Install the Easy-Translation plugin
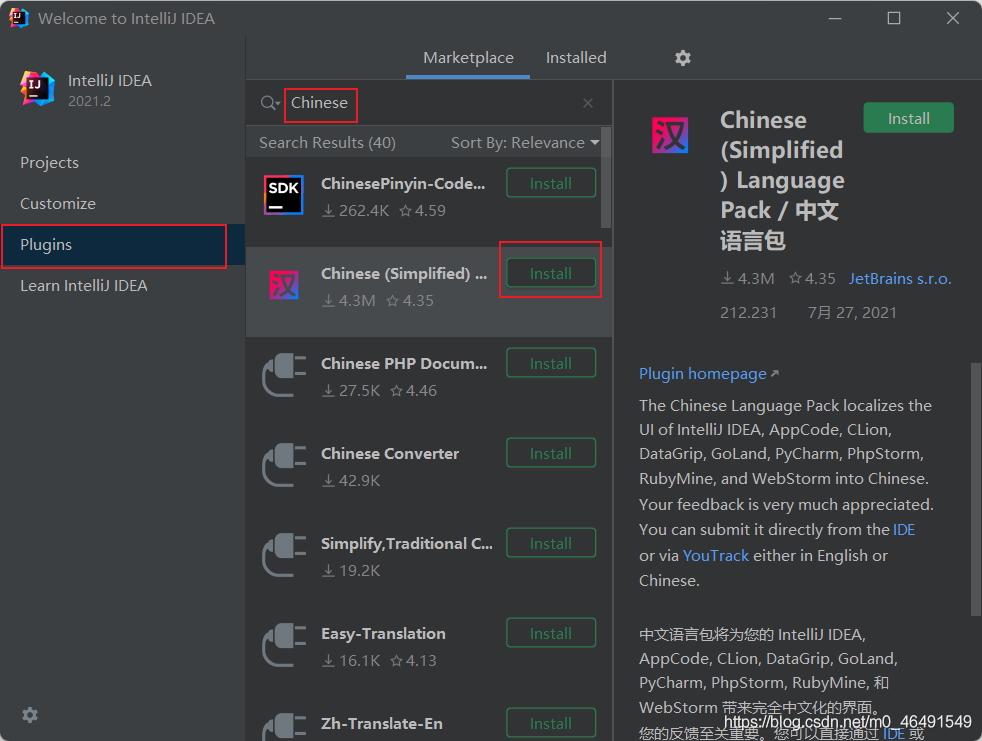This screenshot has width=982, height=741. click(x=550, y=633)
